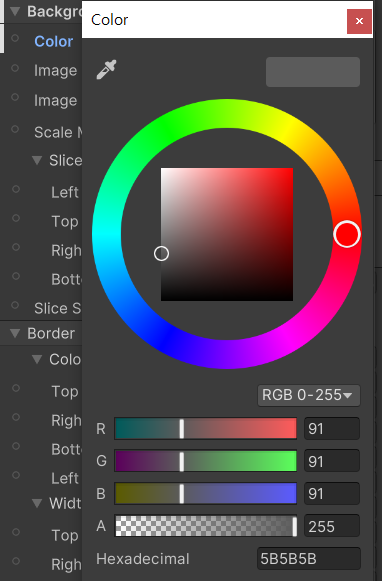The height and width of the screenshot is (581, 382).
Task: Select the Background Color property label
Action: (x=54, y=41)
